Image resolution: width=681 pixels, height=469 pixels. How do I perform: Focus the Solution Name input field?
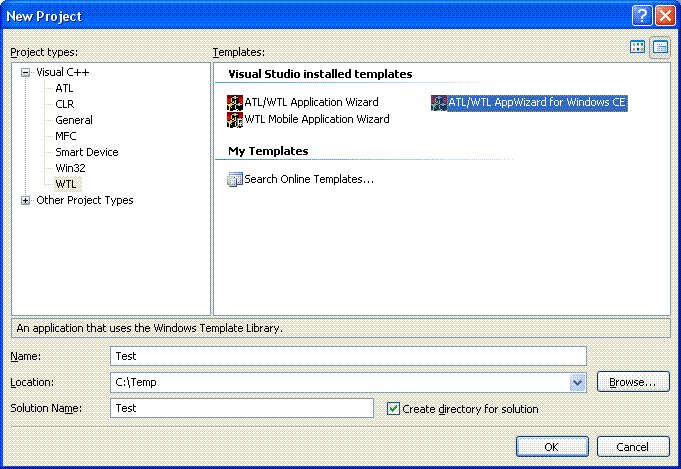pyautogui.click(x=242, y=408)
